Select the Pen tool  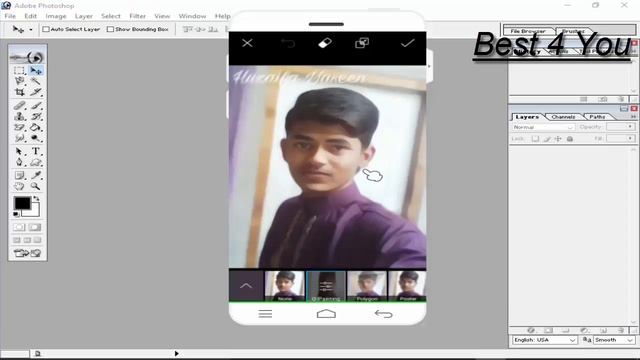pyautogui.click(x=19, y=162)
